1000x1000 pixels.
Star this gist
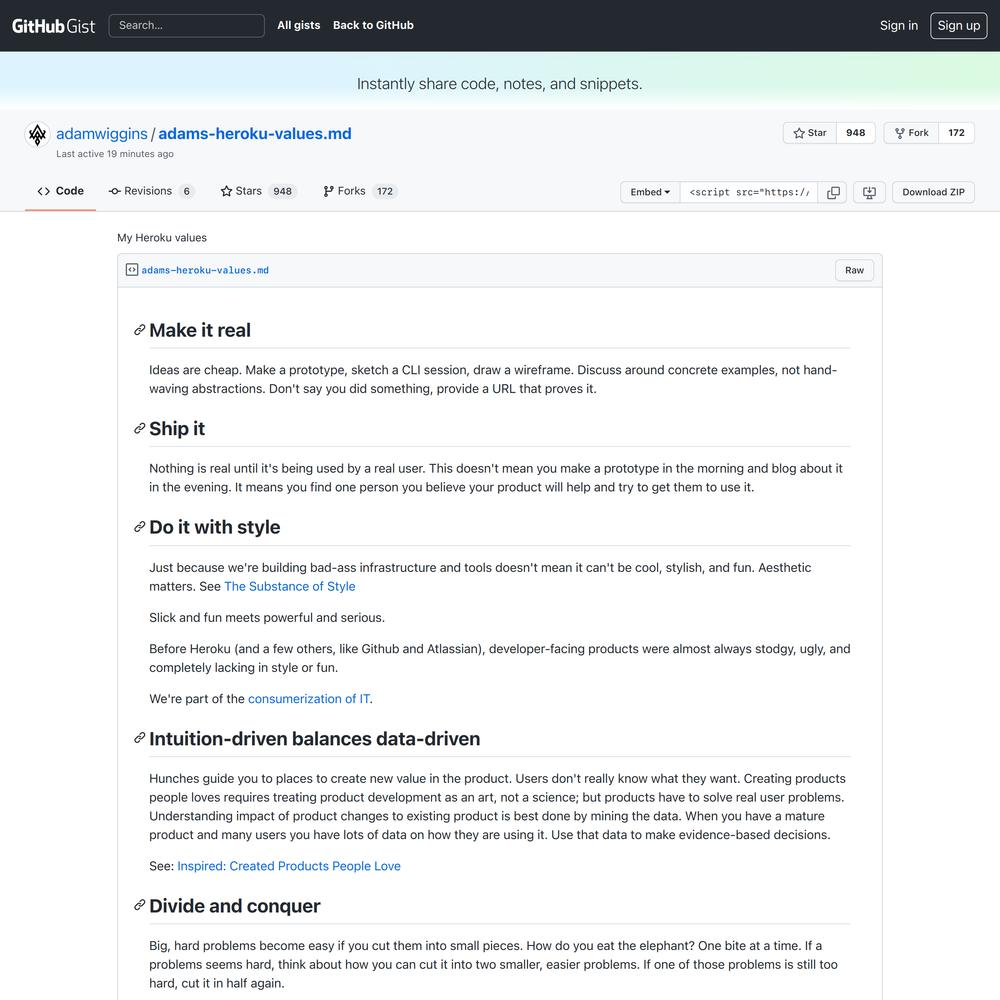tap(810, 133)
